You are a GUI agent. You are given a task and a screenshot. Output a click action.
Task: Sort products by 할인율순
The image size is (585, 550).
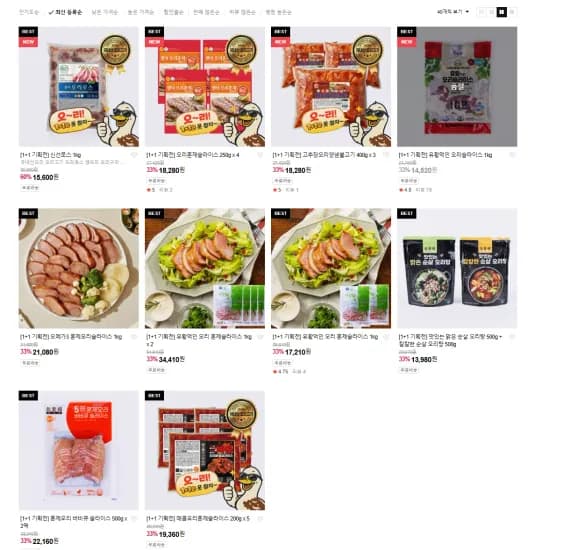coord(173,12)
